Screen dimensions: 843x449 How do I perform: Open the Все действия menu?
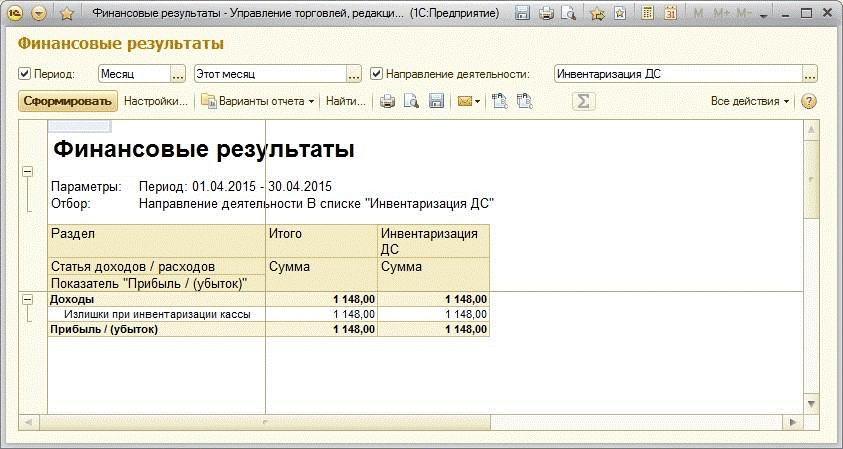pos(750,101)
